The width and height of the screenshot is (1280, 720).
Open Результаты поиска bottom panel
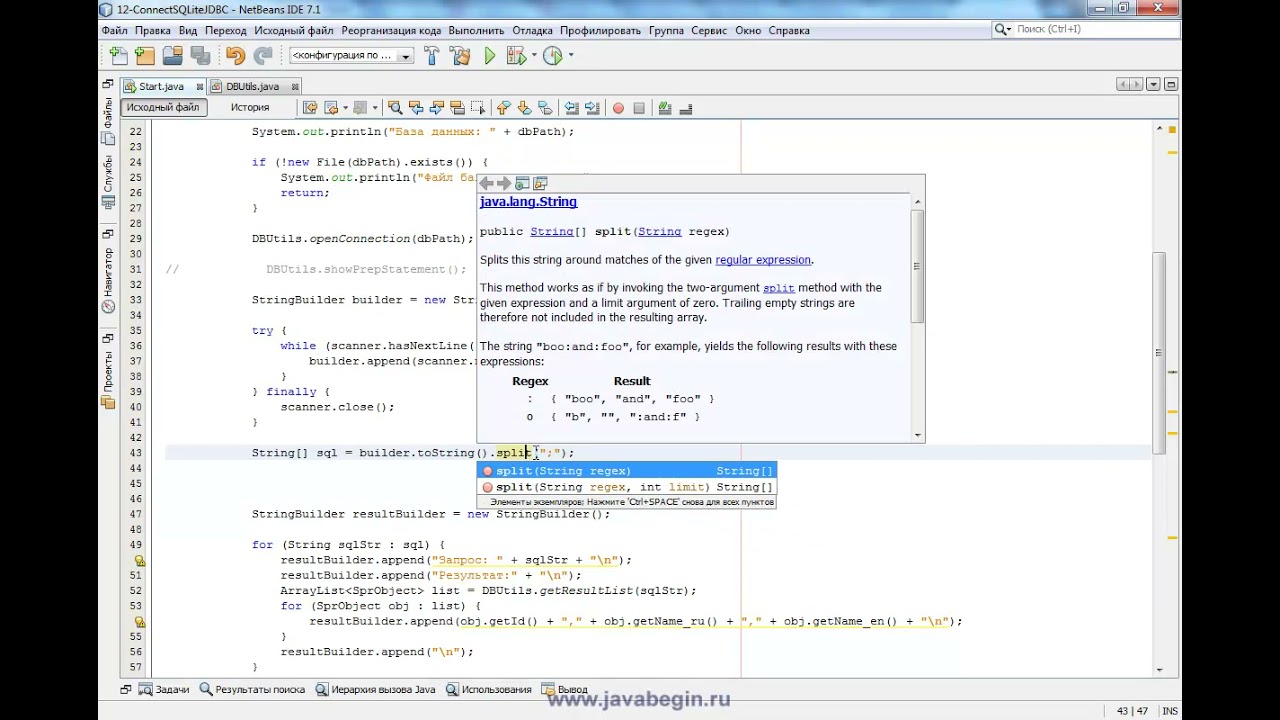[x=252, y=689]
